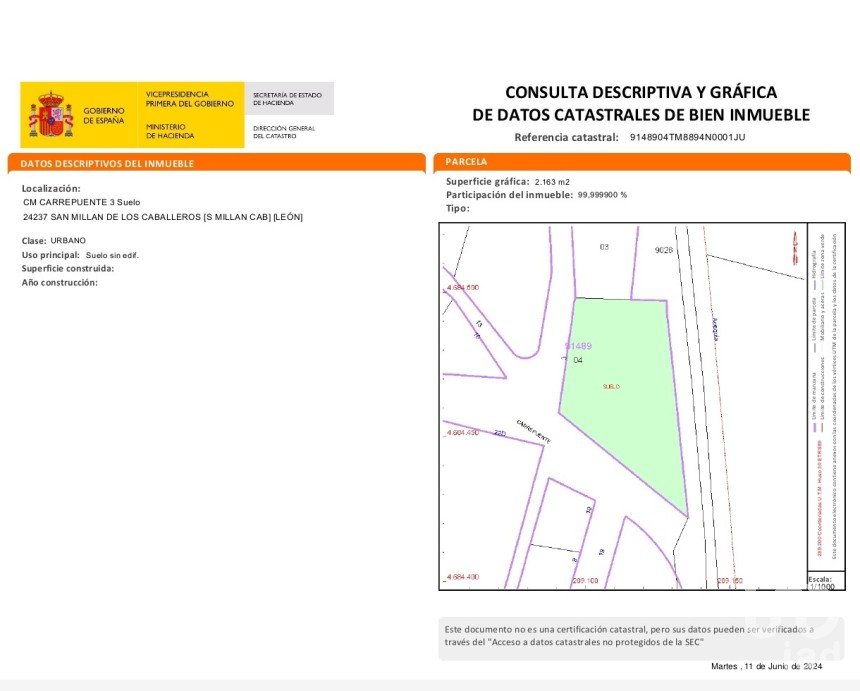
Task: Click the 'CARREPUENTE' street label on map
Action: (x=534, y=432)
